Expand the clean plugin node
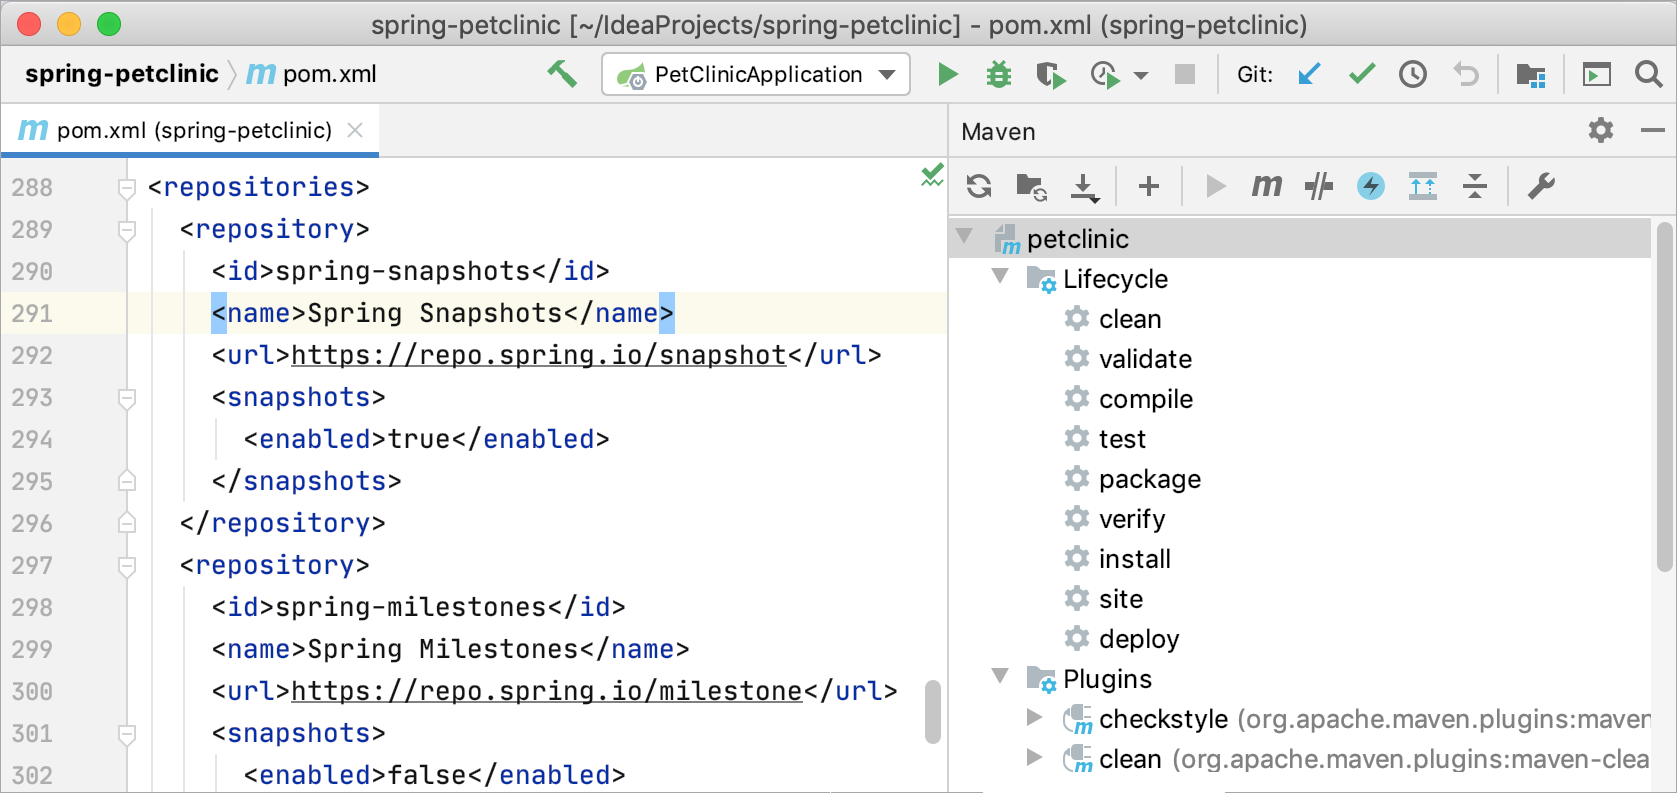The image size is (1677, 793). [1035, 757]
